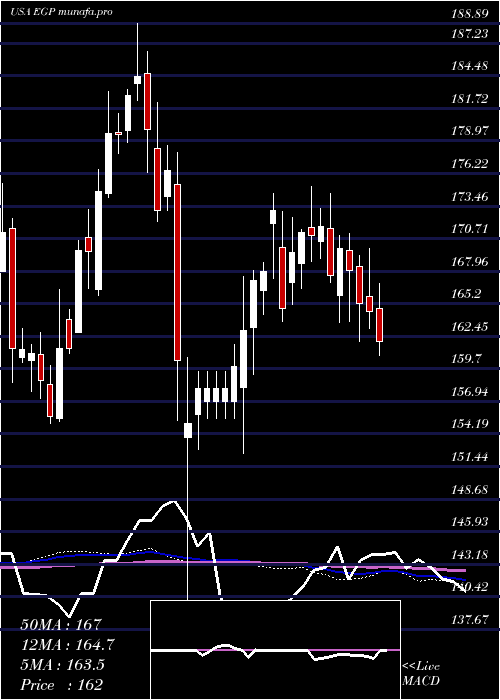This screenshot has width=500, height=700.
Task: Open the MACD inset chart panel
Action: pyautogui.click(x=275, y=650)
